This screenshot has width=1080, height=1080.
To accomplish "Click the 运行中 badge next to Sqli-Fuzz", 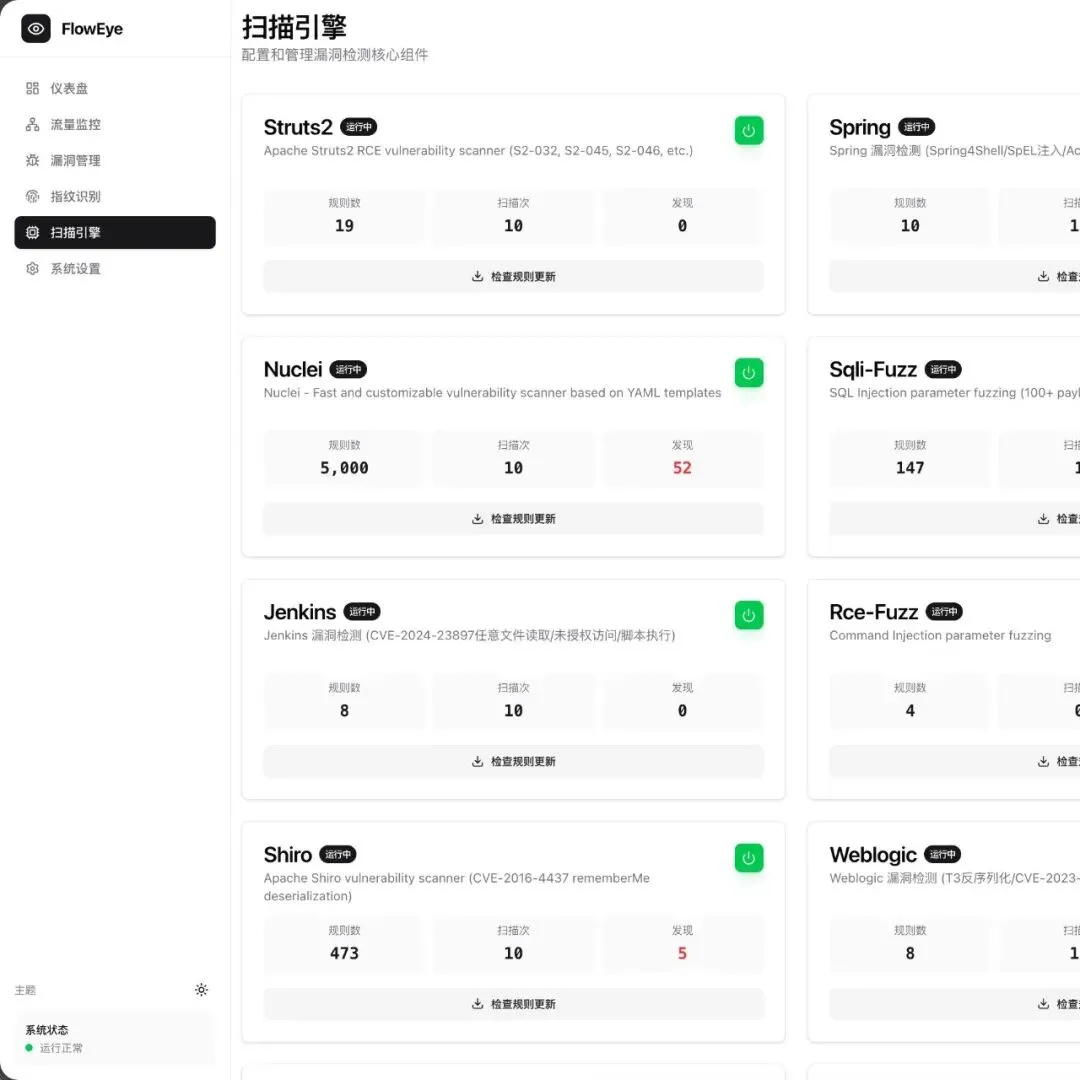I will [943, 369].
